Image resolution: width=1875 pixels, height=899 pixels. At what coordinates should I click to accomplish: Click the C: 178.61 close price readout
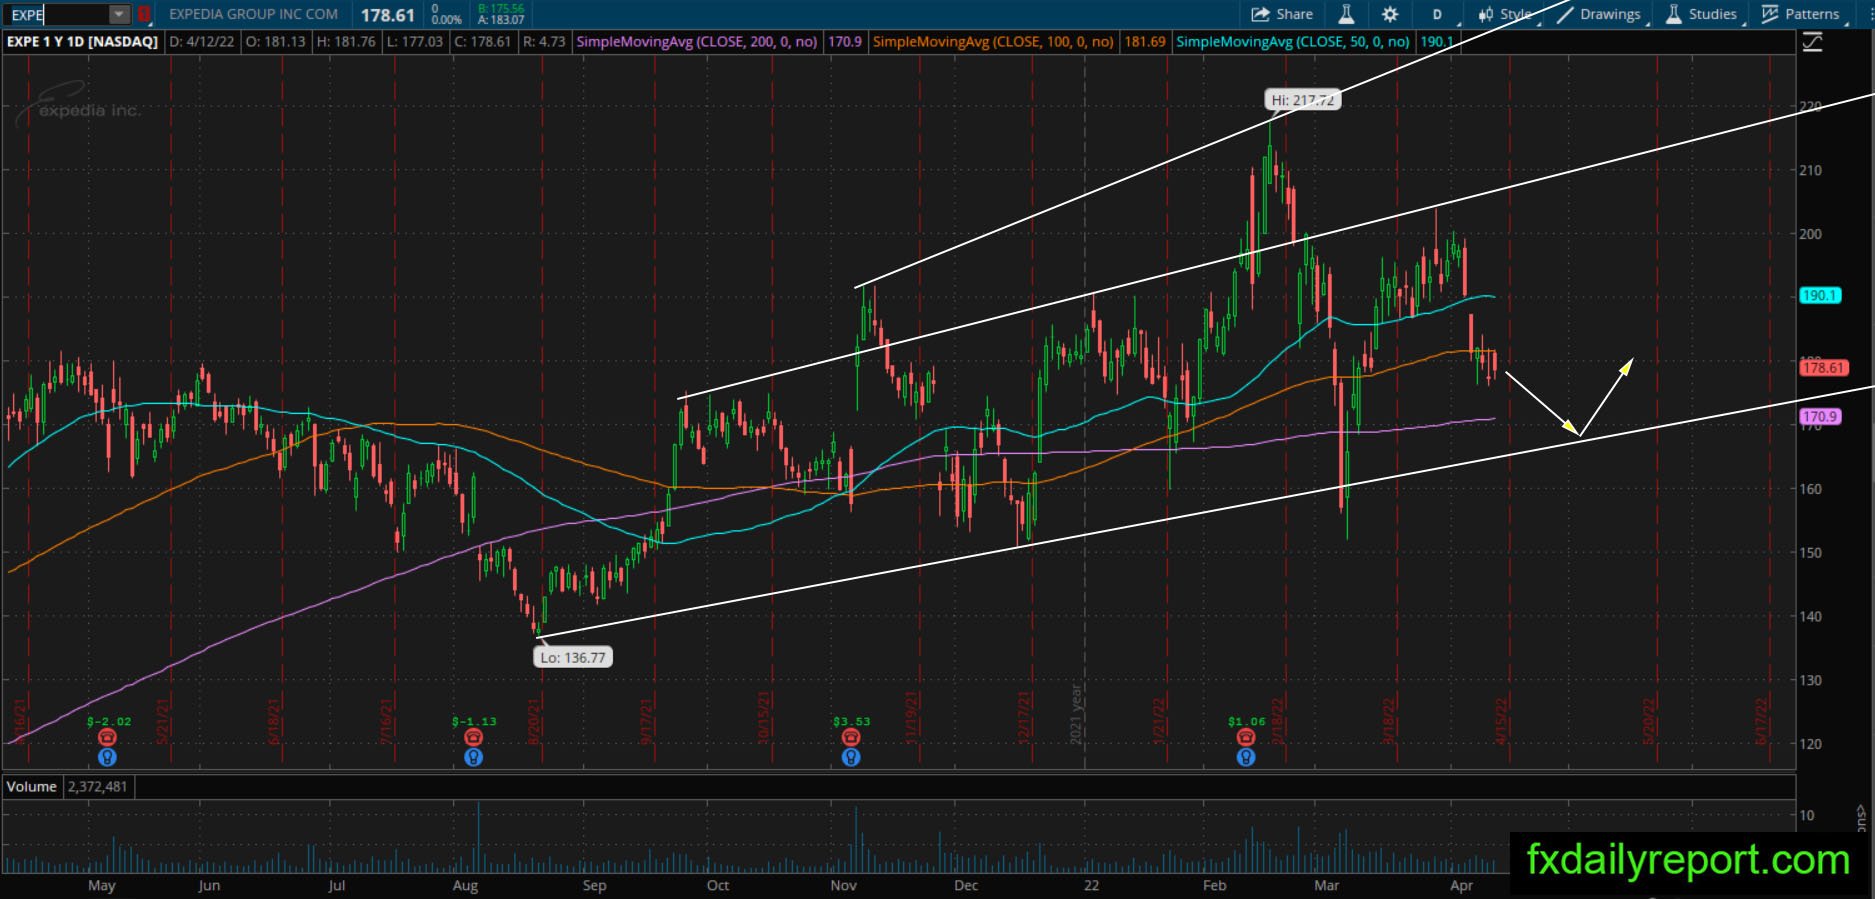pos(482,42)
